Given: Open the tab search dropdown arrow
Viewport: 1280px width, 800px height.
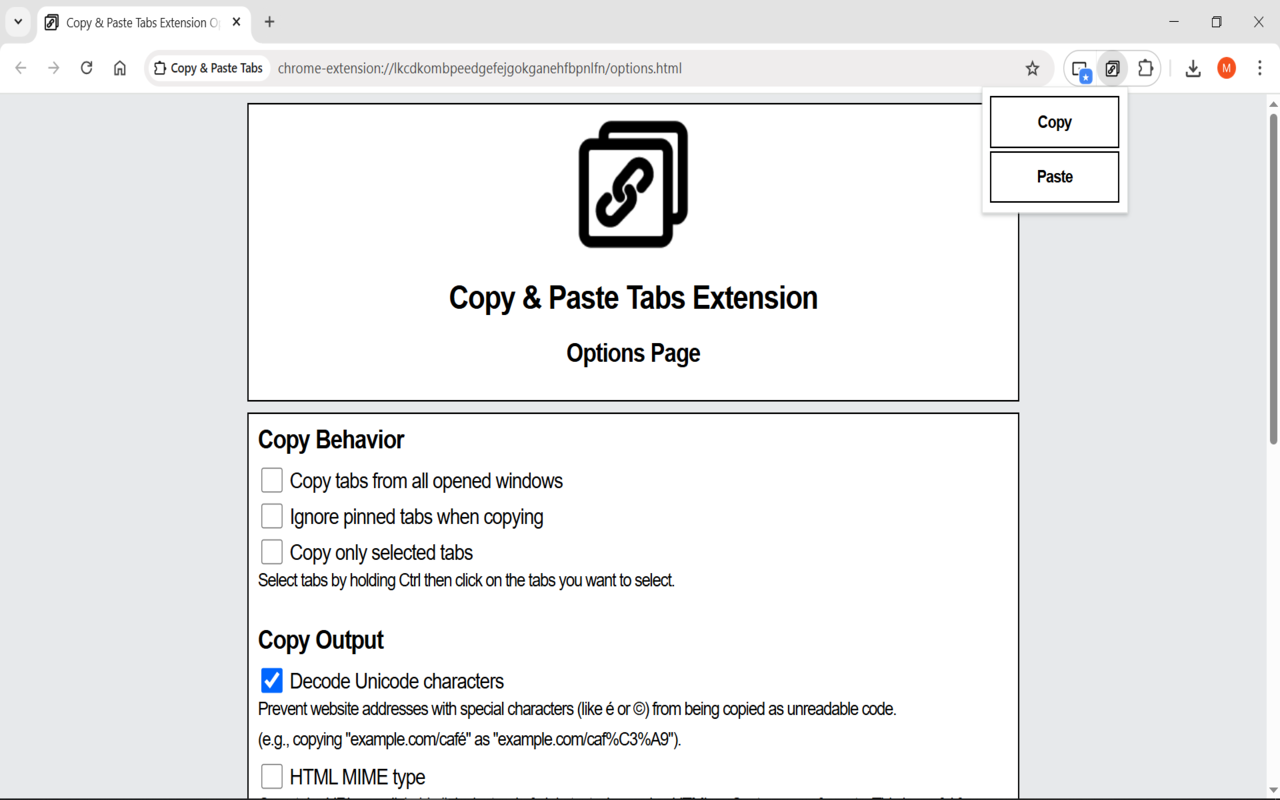Looking at the screenshot, I should point(17,21).
